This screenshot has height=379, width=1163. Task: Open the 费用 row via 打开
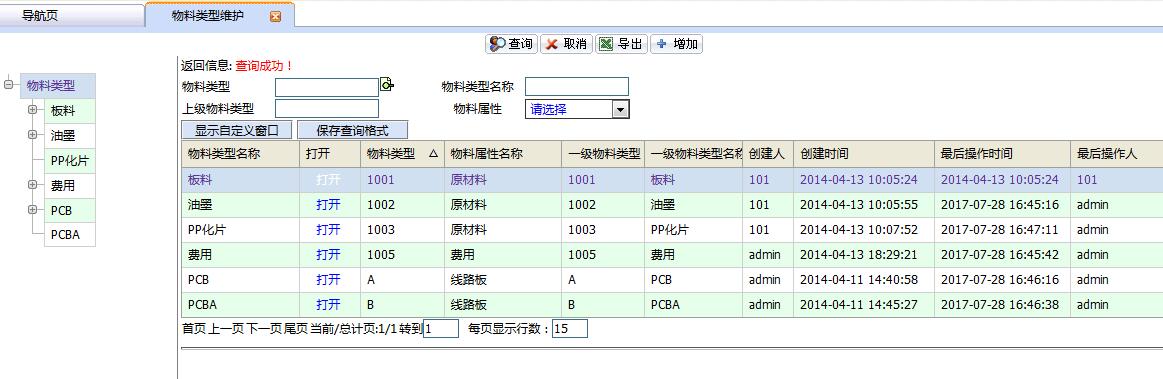tap(329, 254)
